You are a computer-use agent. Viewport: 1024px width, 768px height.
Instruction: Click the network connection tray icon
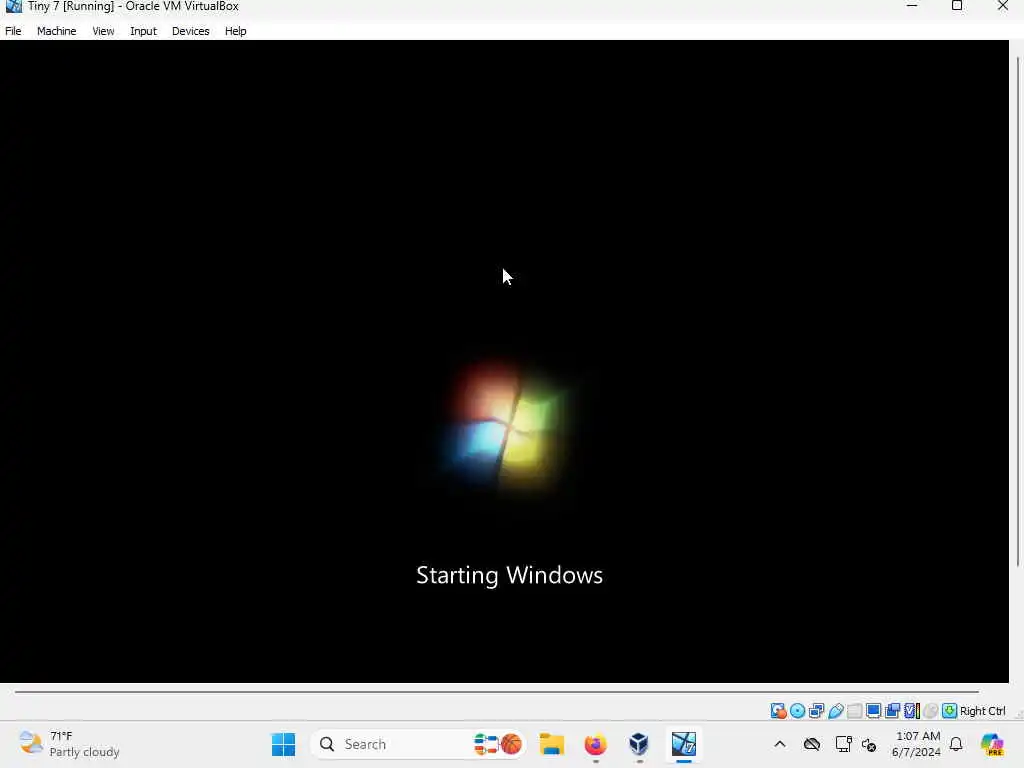point(843,744)
